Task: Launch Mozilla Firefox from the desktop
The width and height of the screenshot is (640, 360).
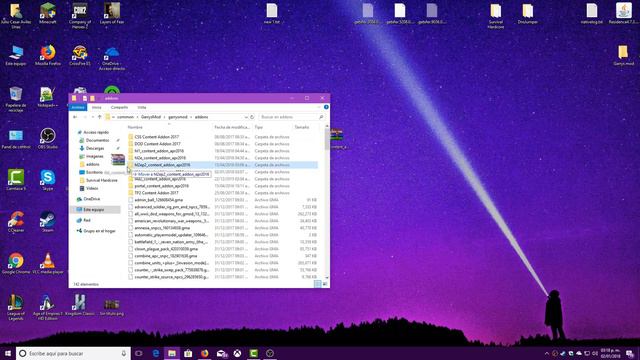Action: 48,56
